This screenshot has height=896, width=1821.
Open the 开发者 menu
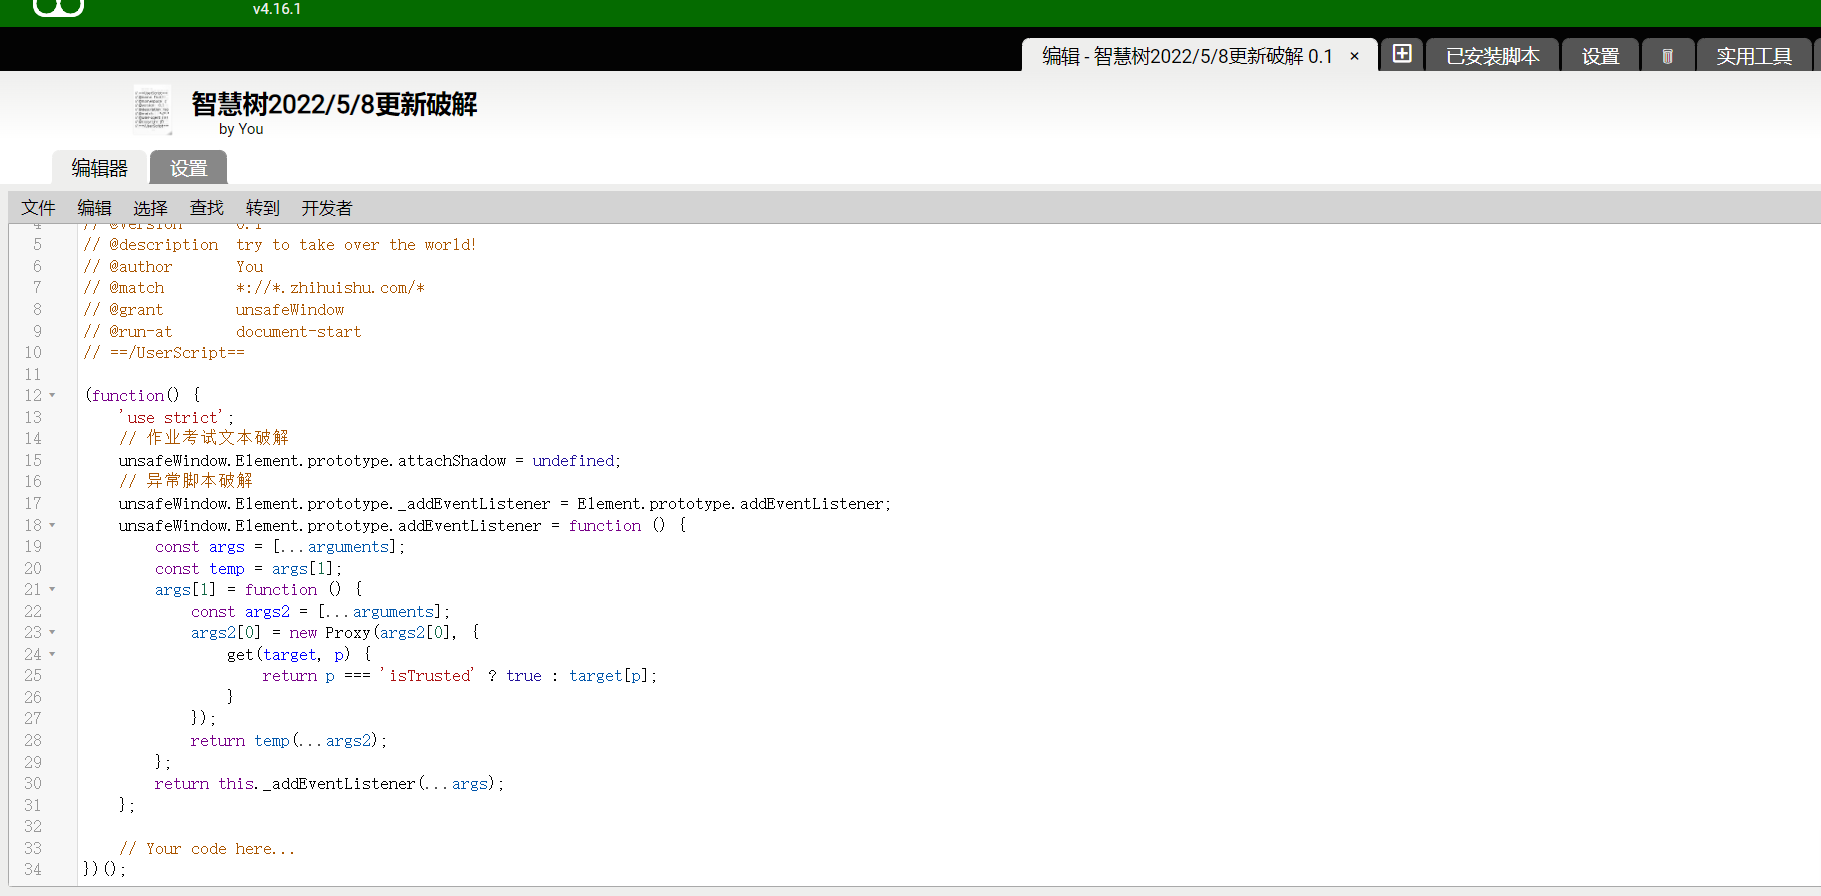[327, 208]
